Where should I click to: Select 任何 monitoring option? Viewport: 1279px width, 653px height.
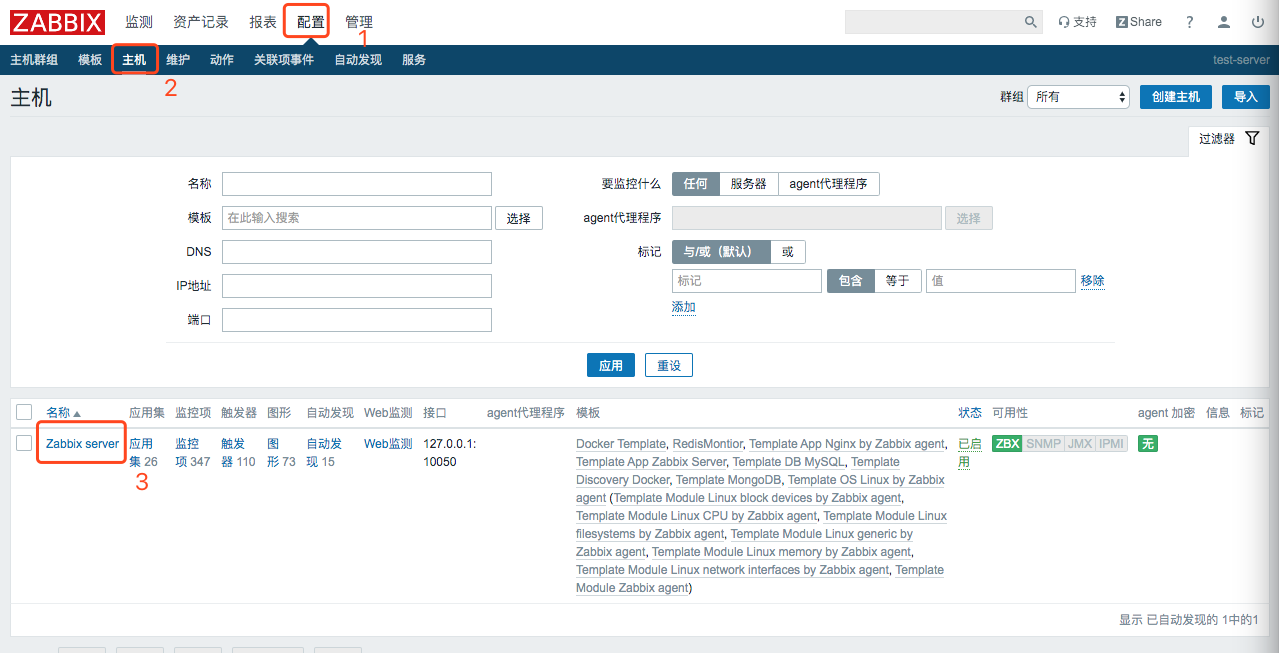(x=695, y=184)
